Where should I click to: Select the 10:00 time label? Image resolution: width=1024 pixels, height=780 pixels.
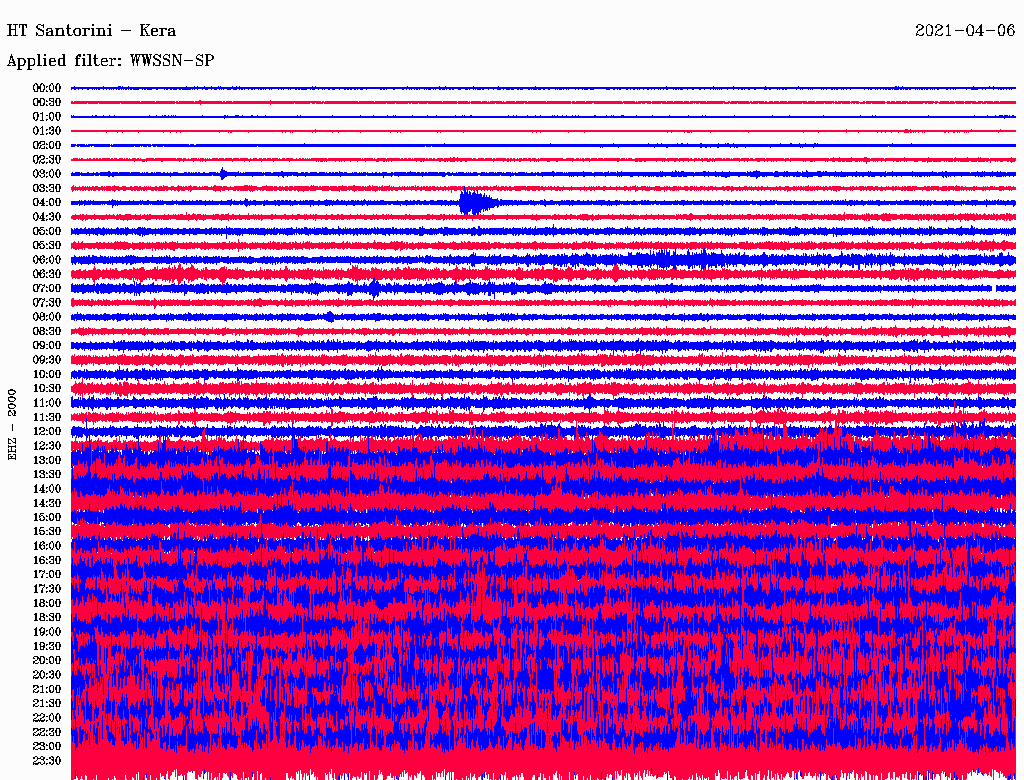(47, 374)
